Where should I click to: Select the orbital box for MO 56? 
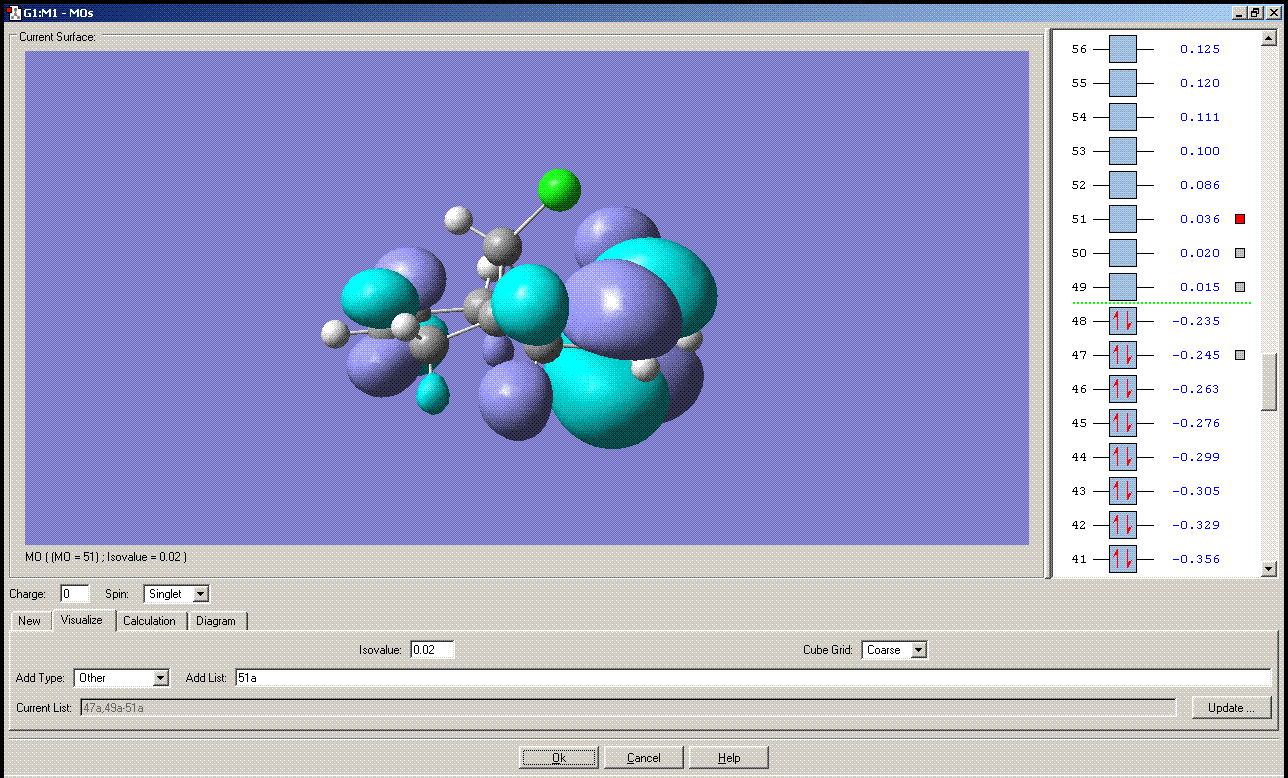tap(1123, 49)
